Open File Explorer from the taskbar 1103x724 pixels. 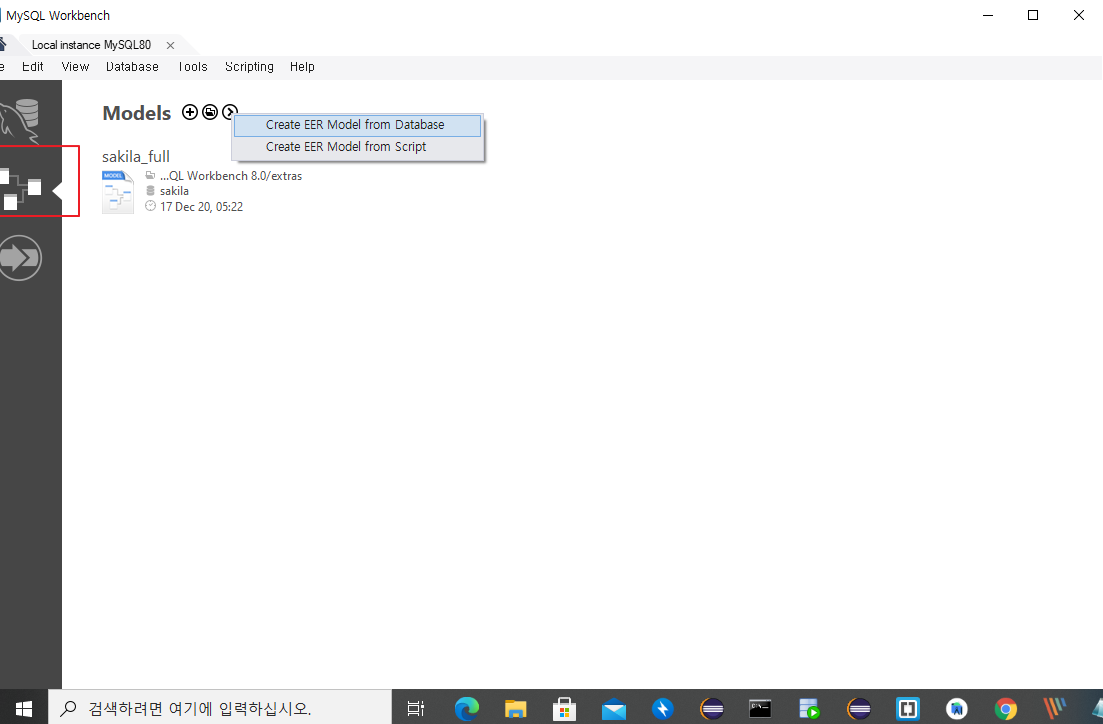[x=516, y=709]
